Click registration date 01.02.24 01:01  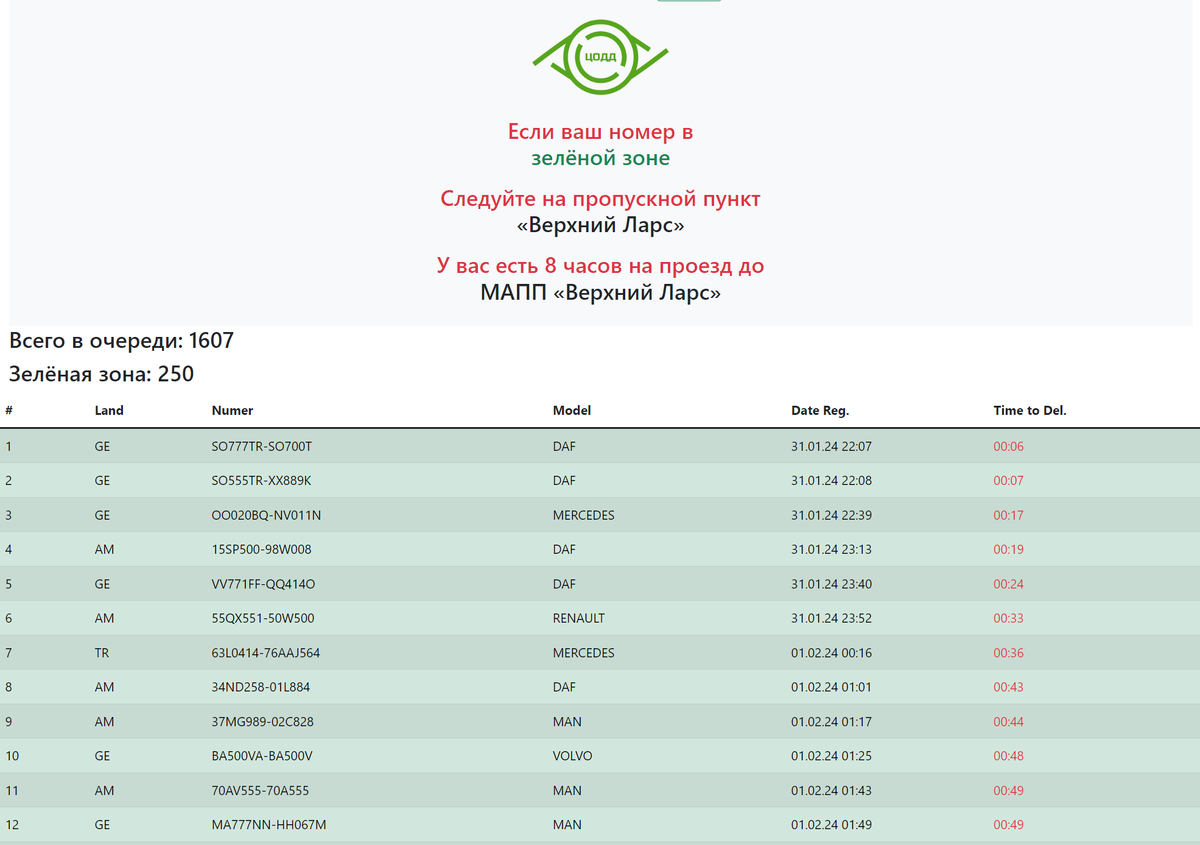tap(831, 688)
